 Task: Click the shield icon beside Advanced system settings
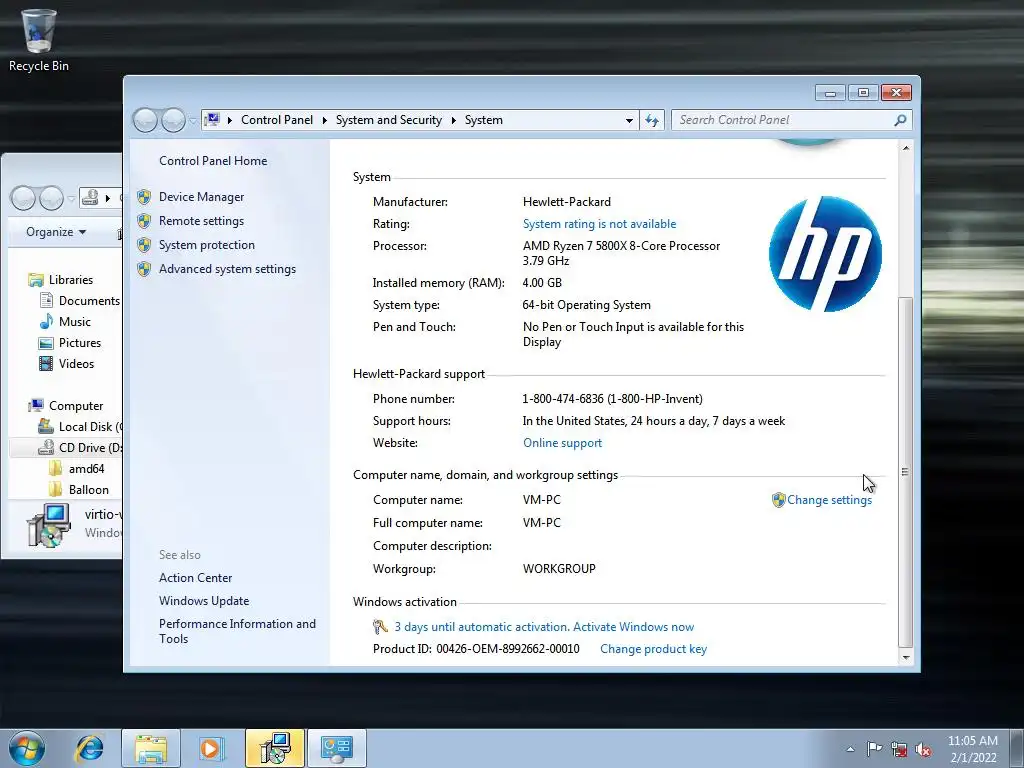coord(144,269)
